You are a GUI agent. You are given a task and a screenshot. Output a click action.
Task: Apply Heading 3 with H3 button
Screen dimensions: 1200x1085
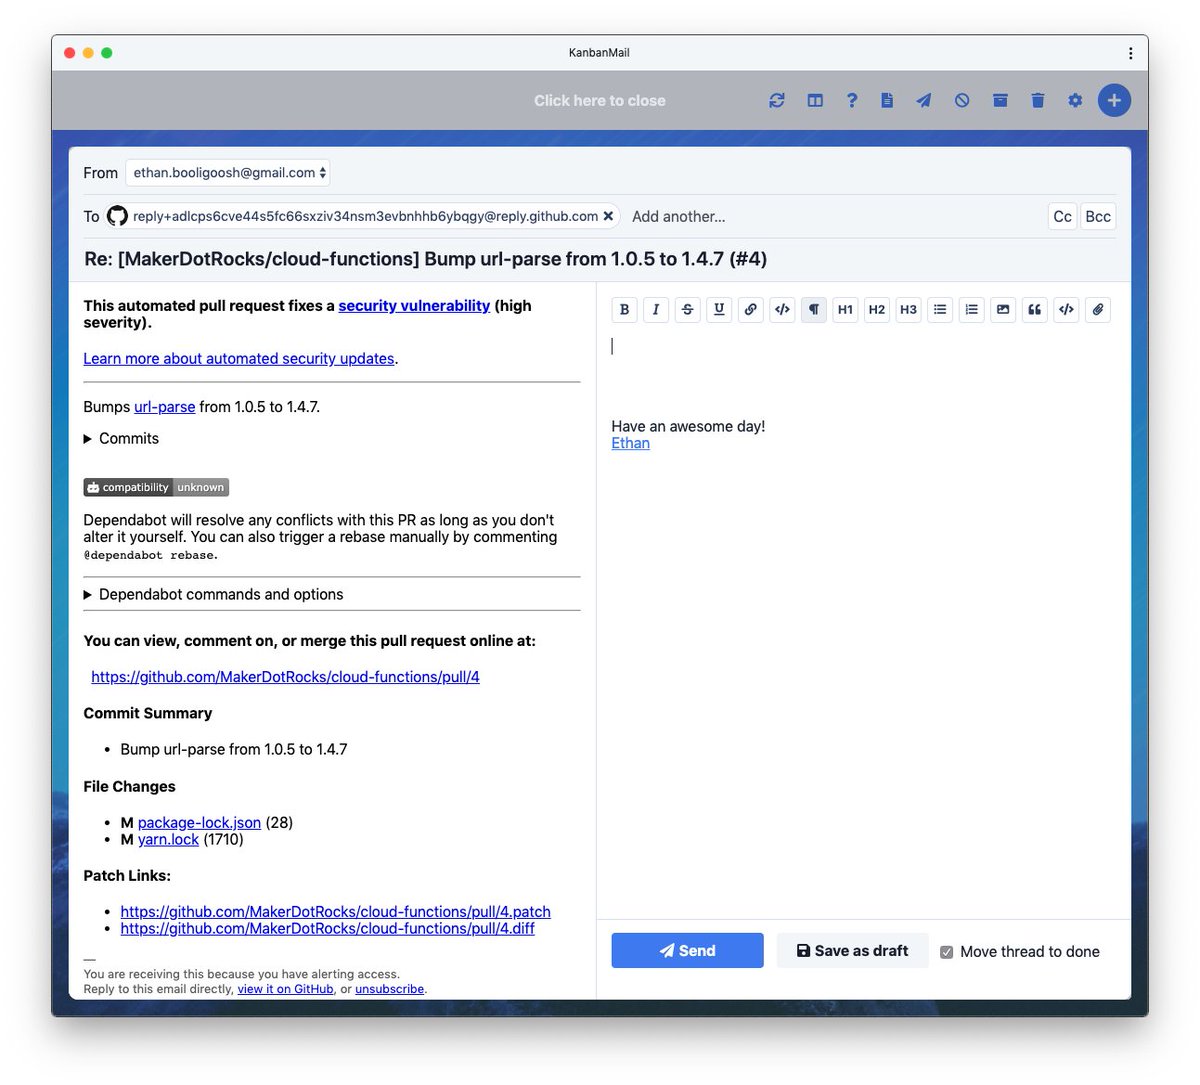908,310
